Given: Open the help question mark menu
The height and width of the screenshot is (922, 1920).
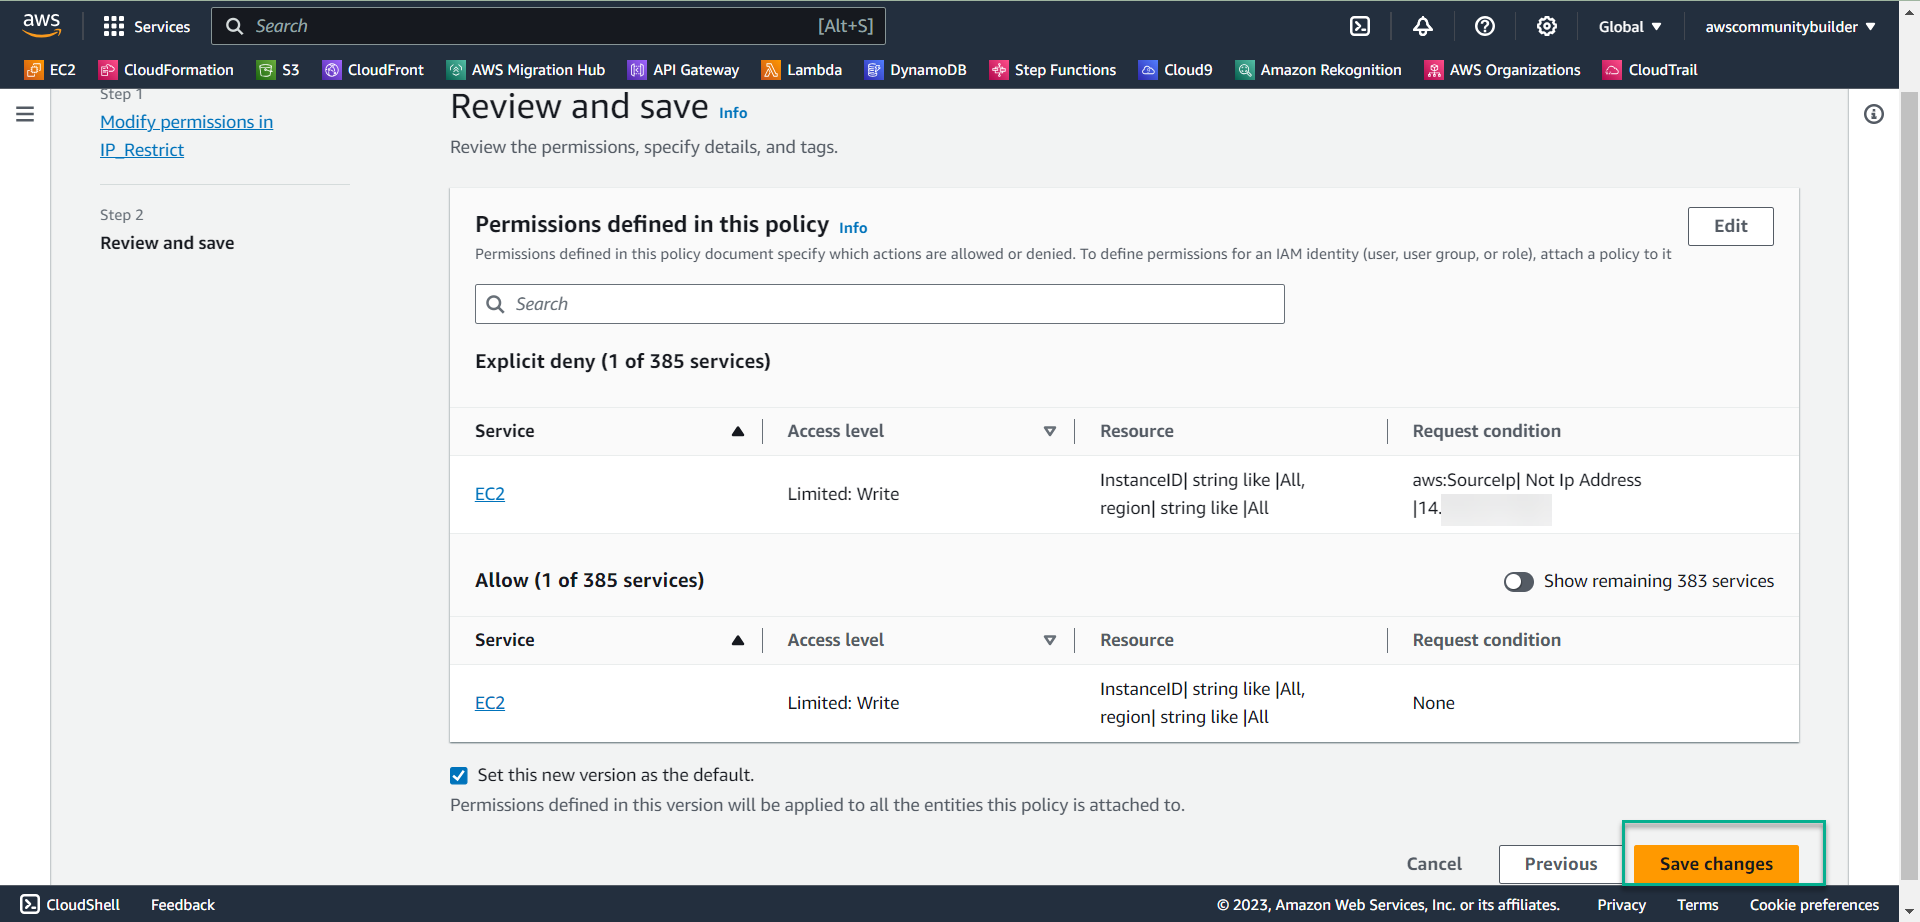Looking at the screenshot, I should tap(1485, 26).
